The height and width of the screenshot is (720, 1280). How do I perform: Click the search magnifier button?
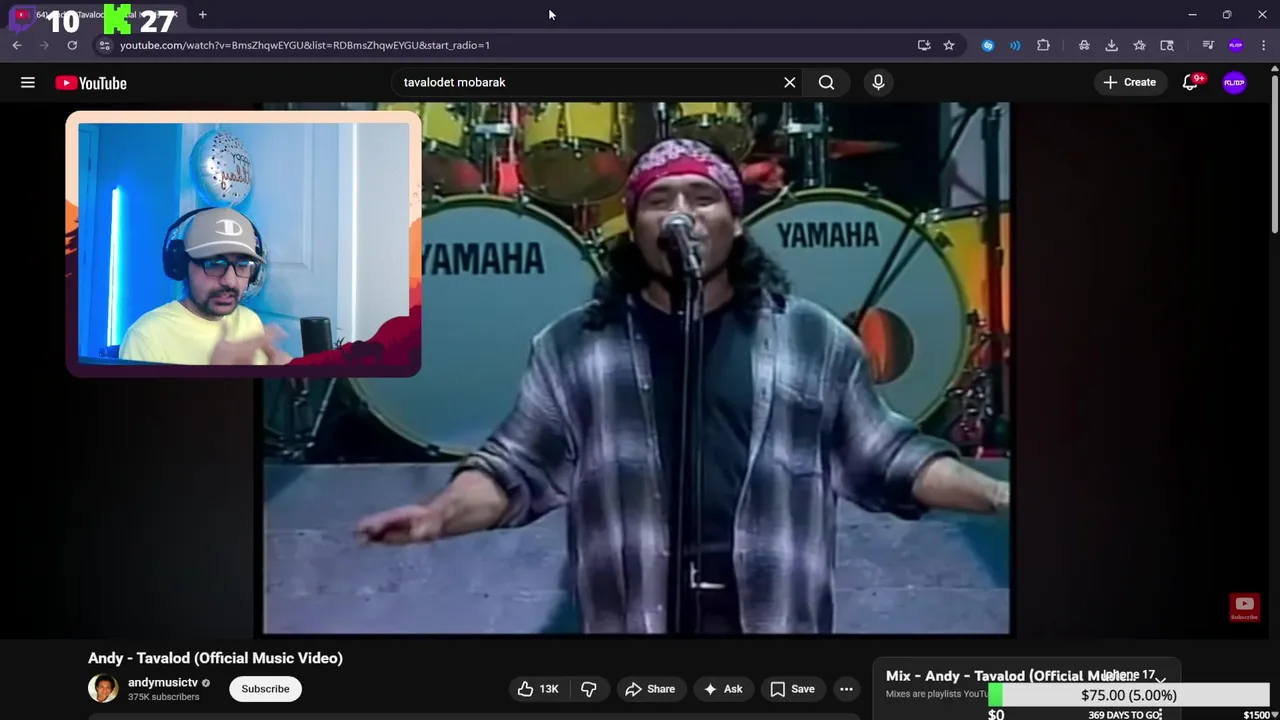(x=826, y=82)
